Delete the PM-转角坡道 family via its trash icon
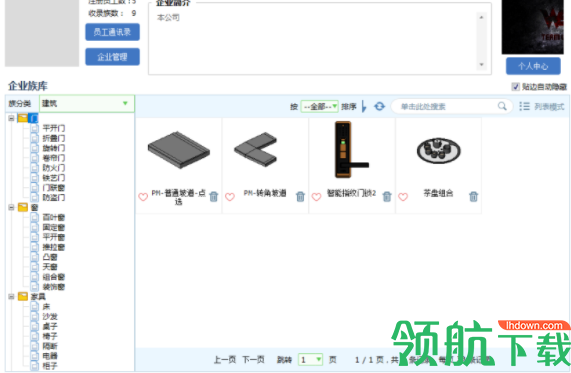The height and width of the screenshot is (373, 571). click(300, 197)
